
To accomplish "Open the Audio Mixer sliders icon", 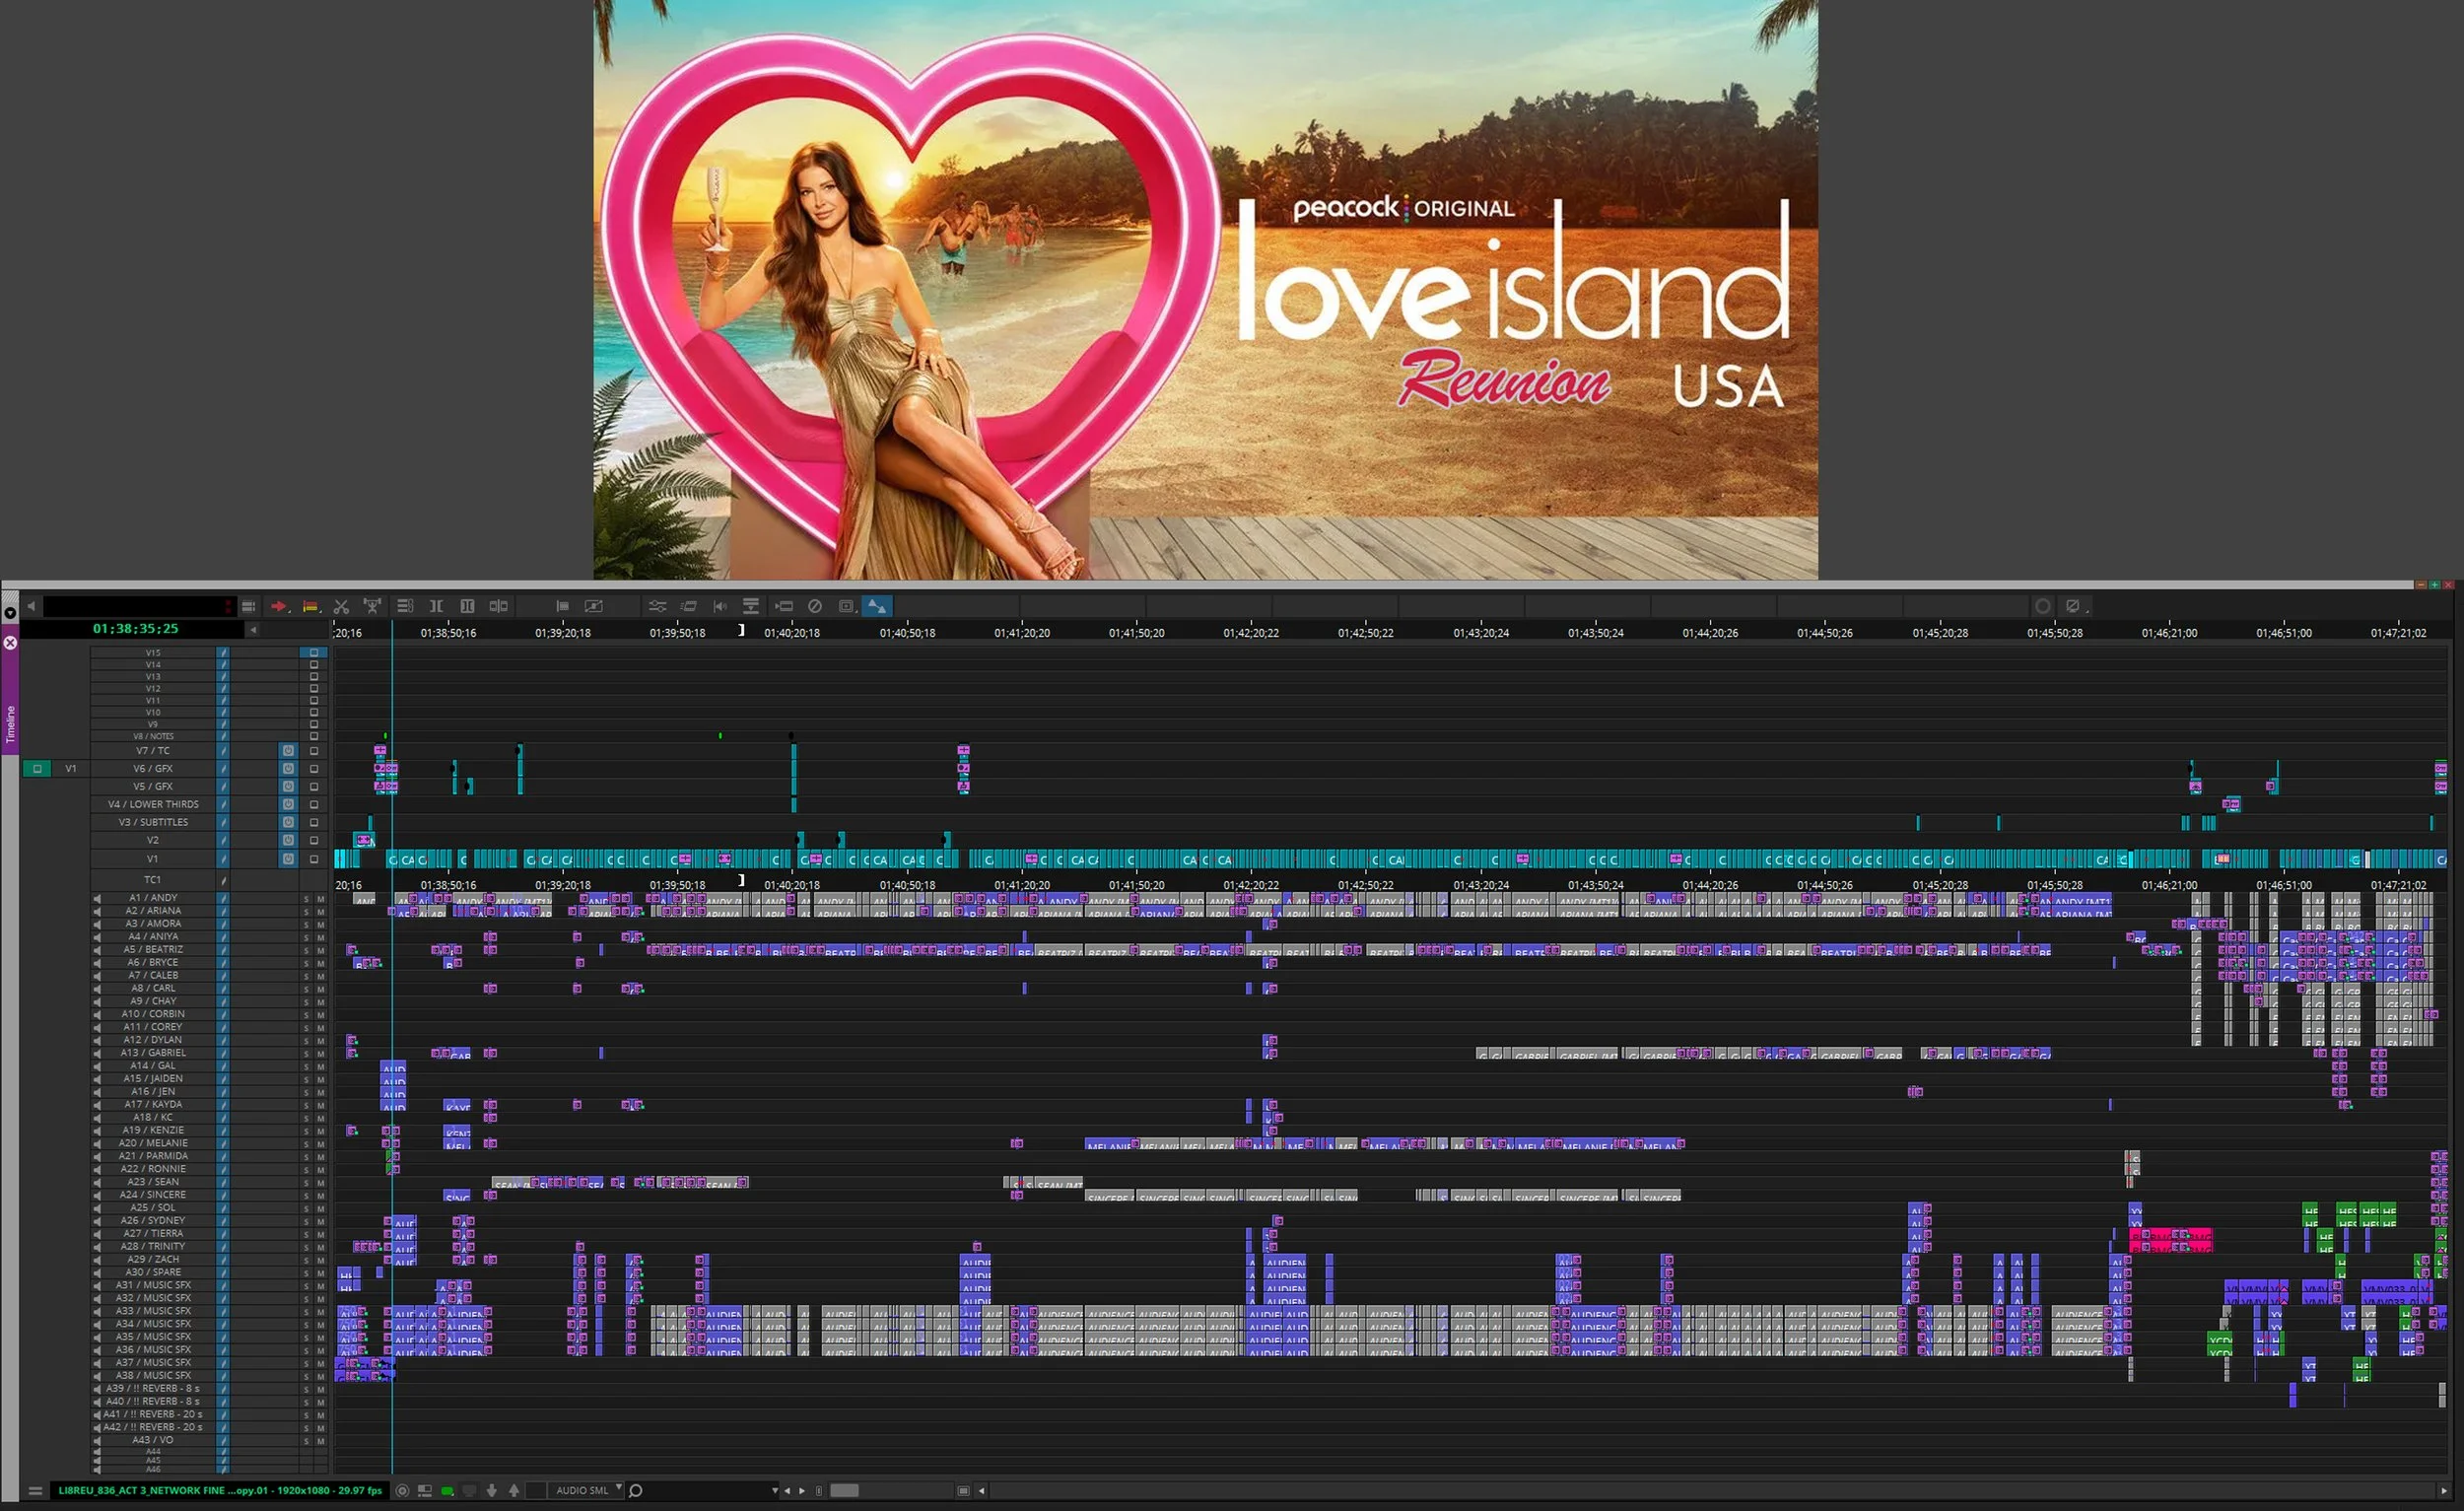I will 657,606.
